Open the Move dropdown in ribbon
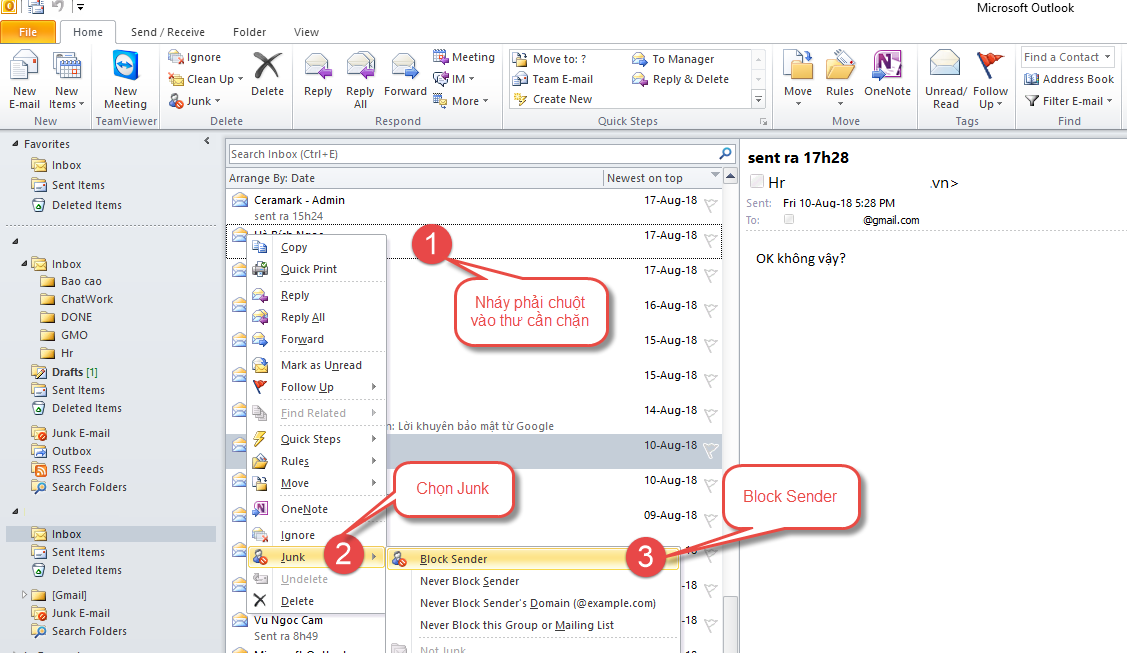Image resolution: width=1127 pixels, height=653 pixels. click(x=798, y=80)
